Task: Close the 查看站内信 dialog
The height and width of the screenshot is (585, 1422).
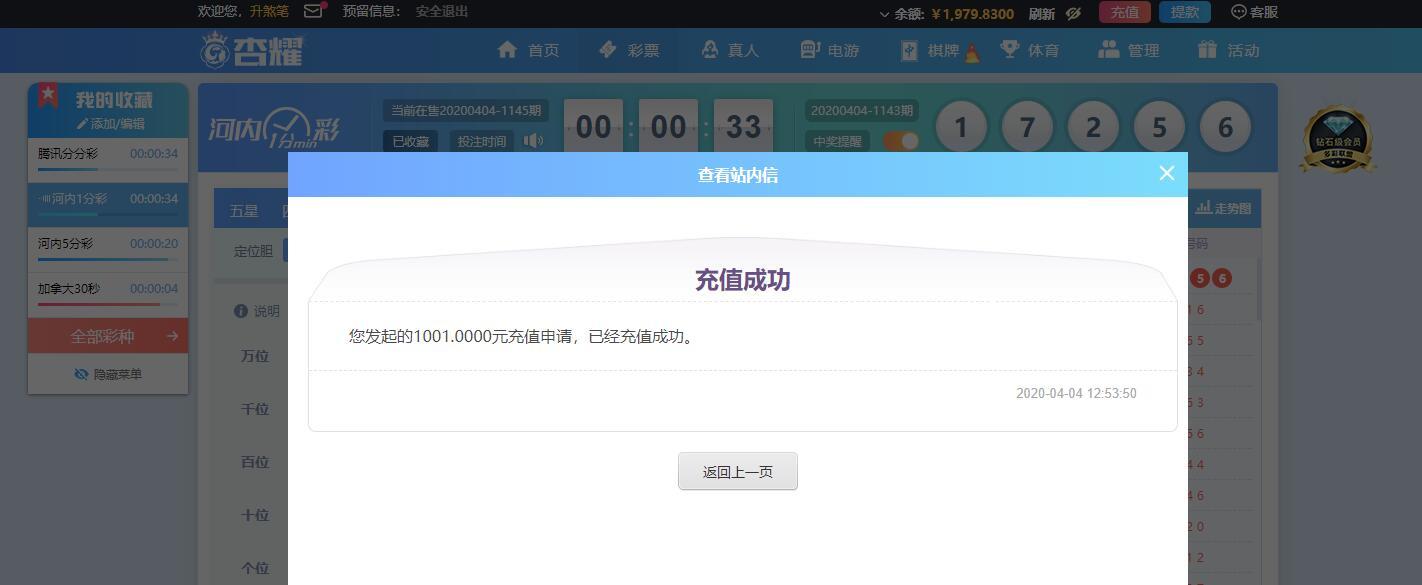Action: 1166,173
